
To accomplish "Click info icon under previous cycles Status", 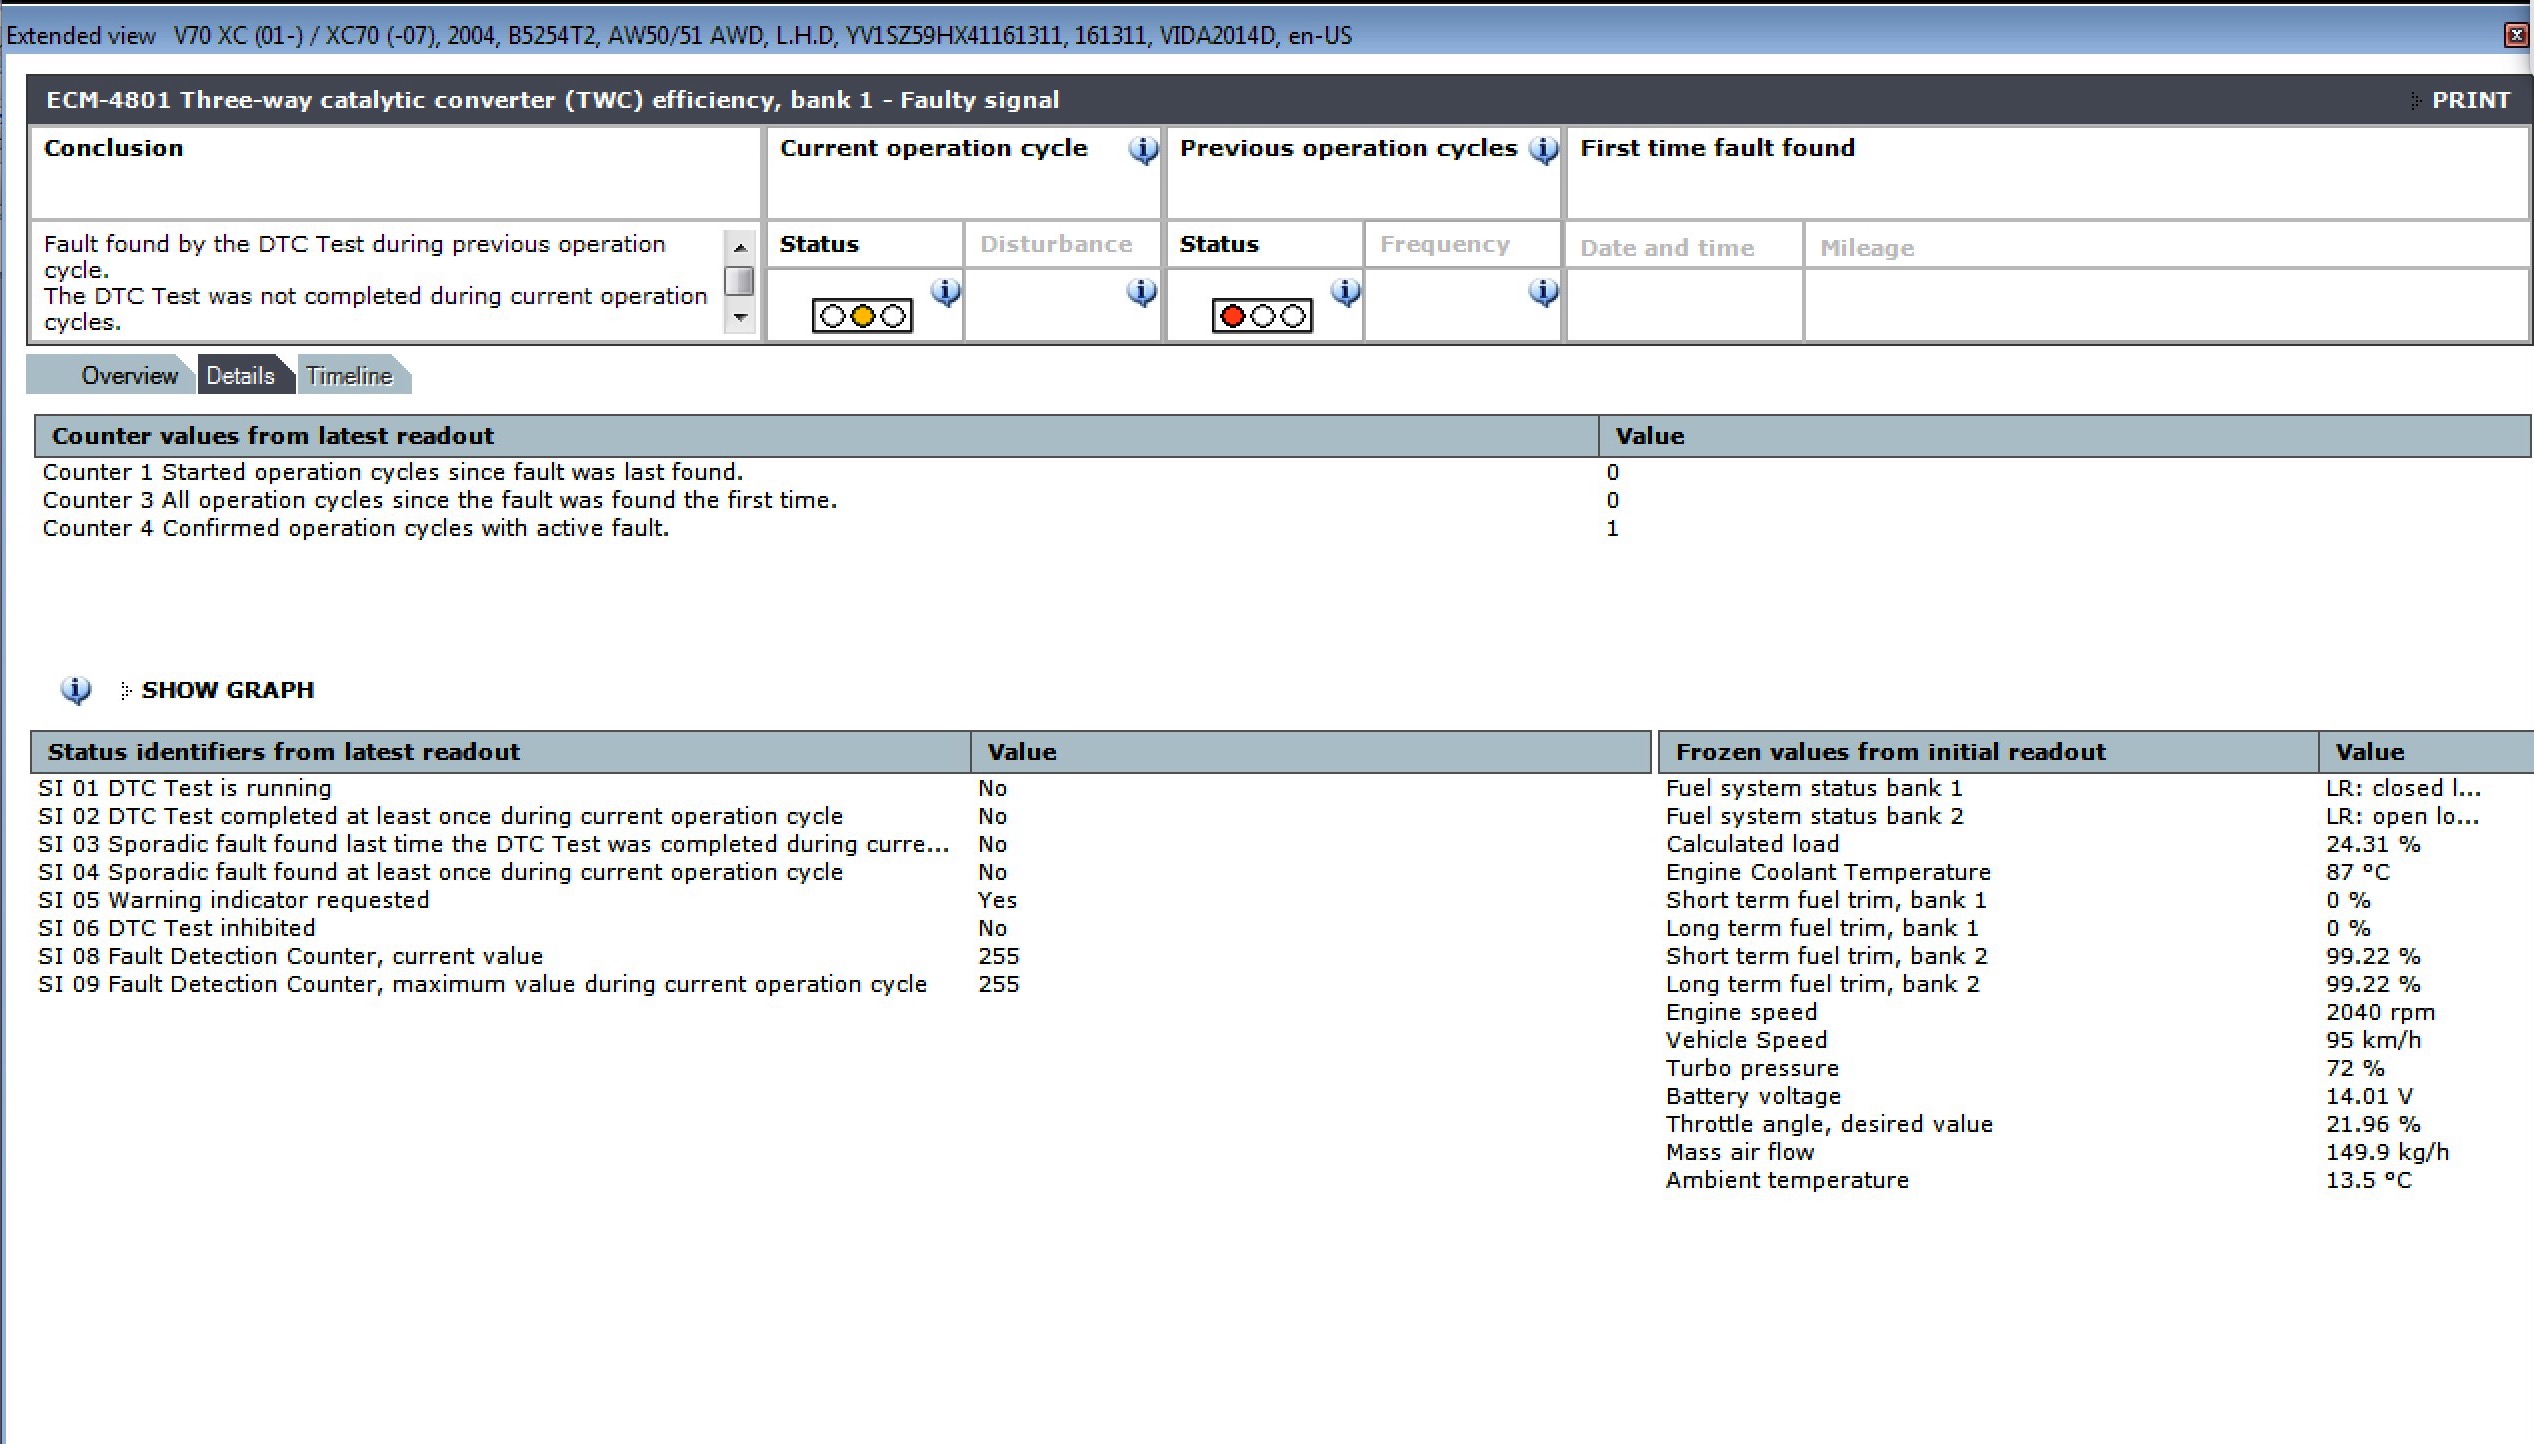I will point(1345,292).
